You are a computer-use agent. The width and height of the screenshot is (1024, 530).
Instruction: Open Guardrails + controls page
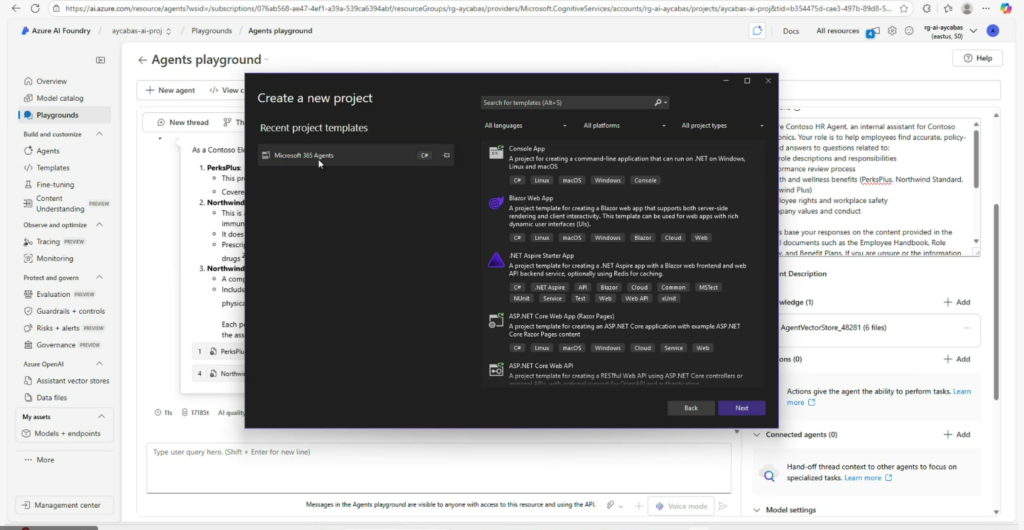[70, 311]
